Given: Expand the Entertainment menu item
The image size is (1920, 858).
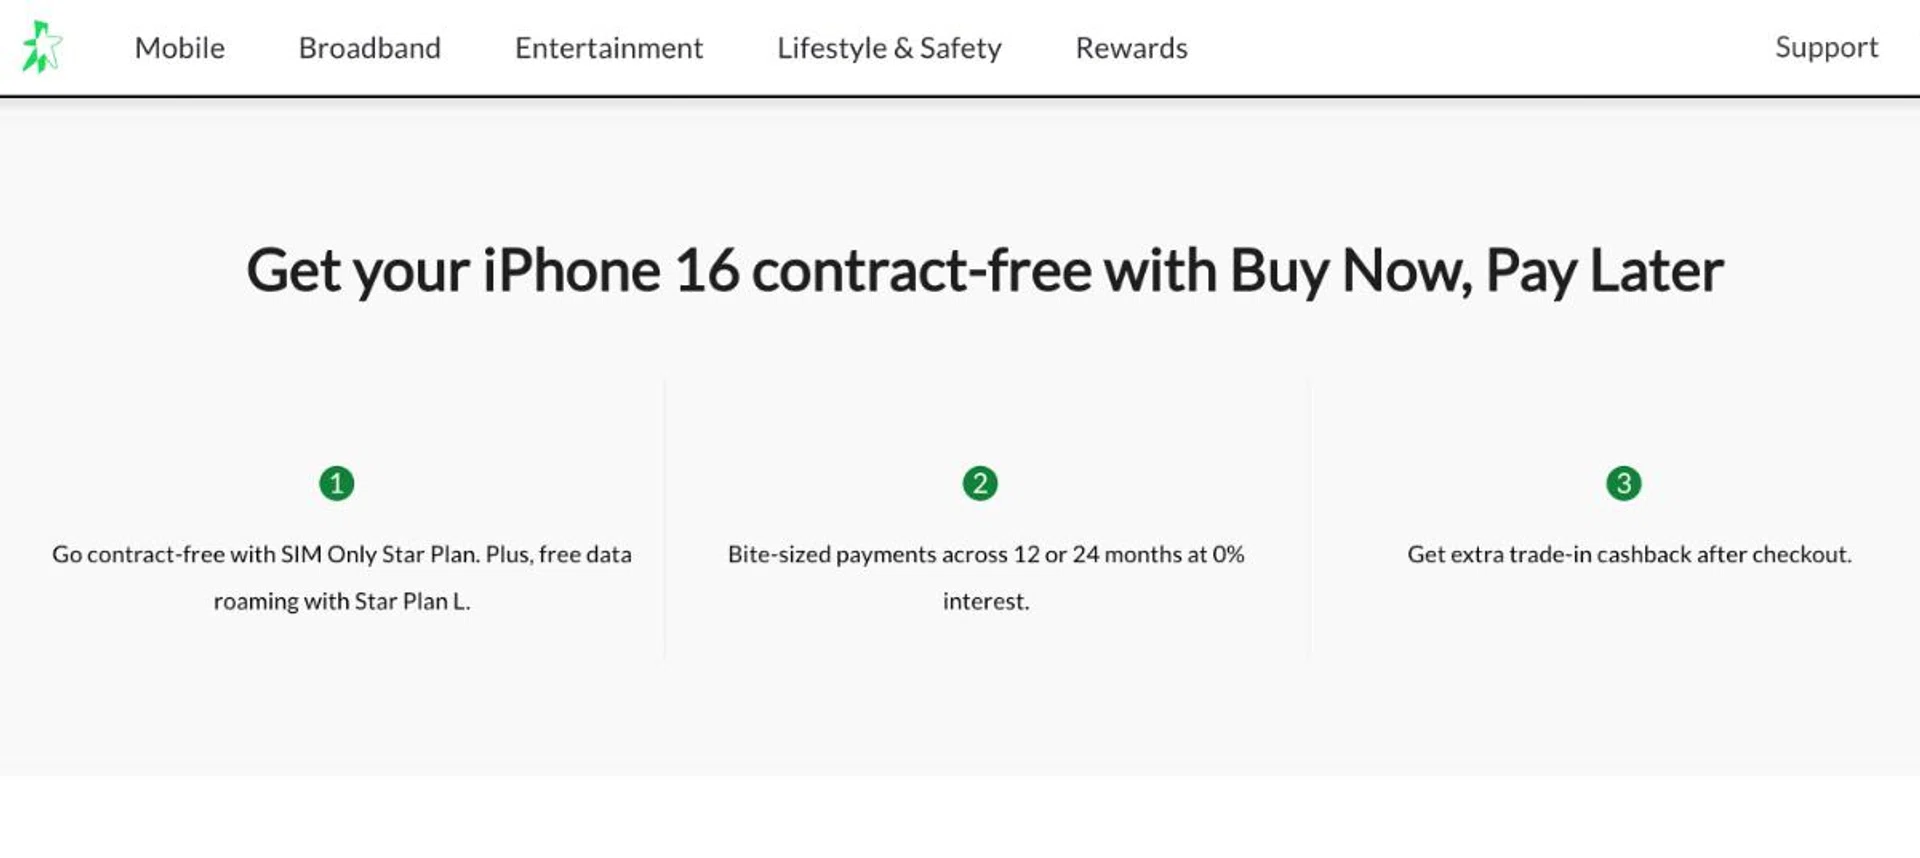Looking at the screenshot, I should point(608,48).
